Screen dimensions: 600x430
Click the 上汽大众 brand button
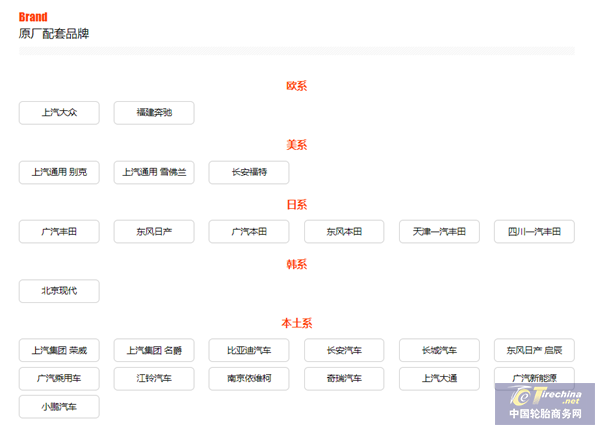pyautogui.click(x=59, y=113)
